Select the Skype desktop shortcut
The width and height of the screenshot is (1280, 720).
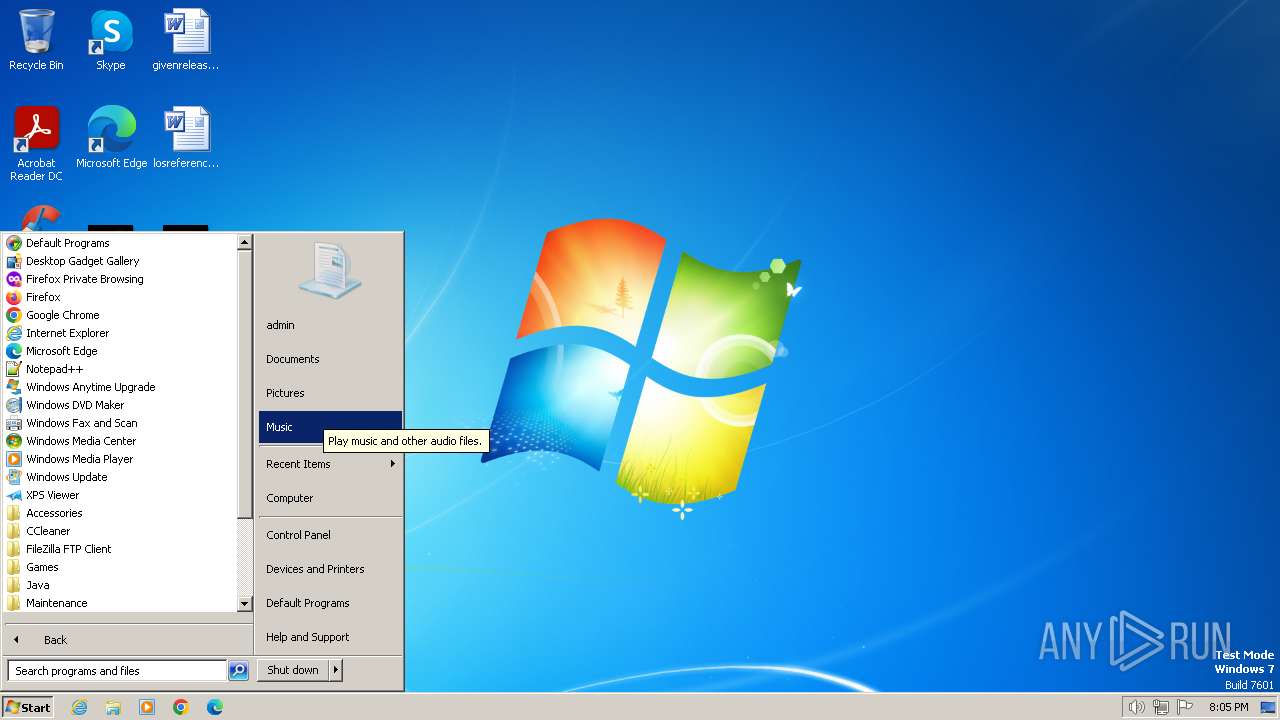pyautogui.click(x=111, y=41)
